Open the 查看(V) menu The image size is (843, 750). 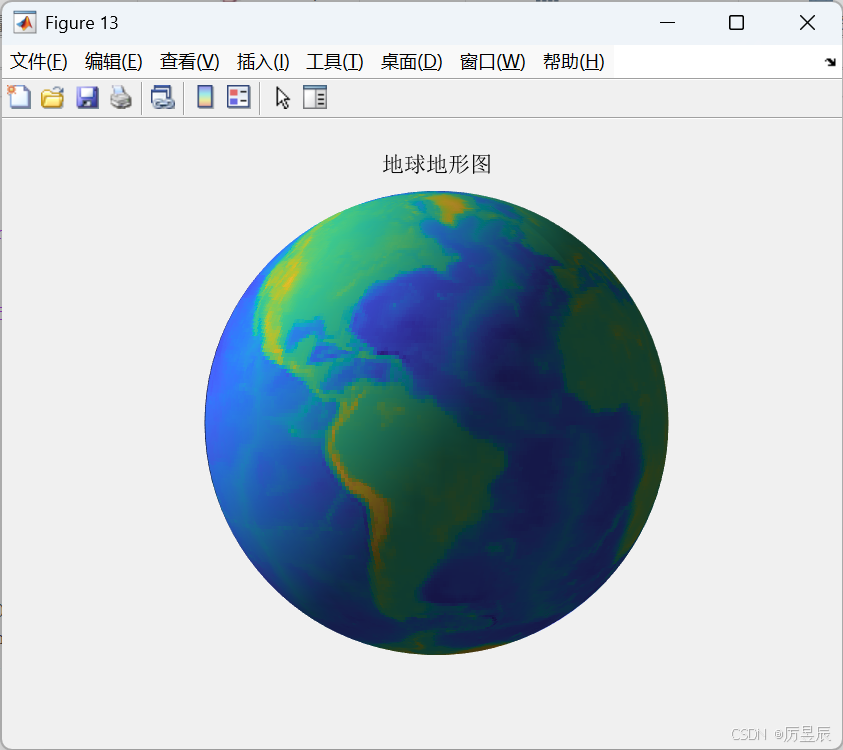pos(189,62)
